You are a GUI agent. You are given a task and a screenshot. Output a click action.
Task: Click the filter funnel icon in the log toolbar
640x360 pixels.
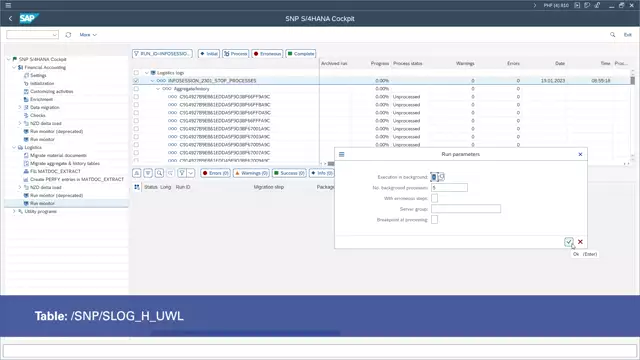point(182,173)
